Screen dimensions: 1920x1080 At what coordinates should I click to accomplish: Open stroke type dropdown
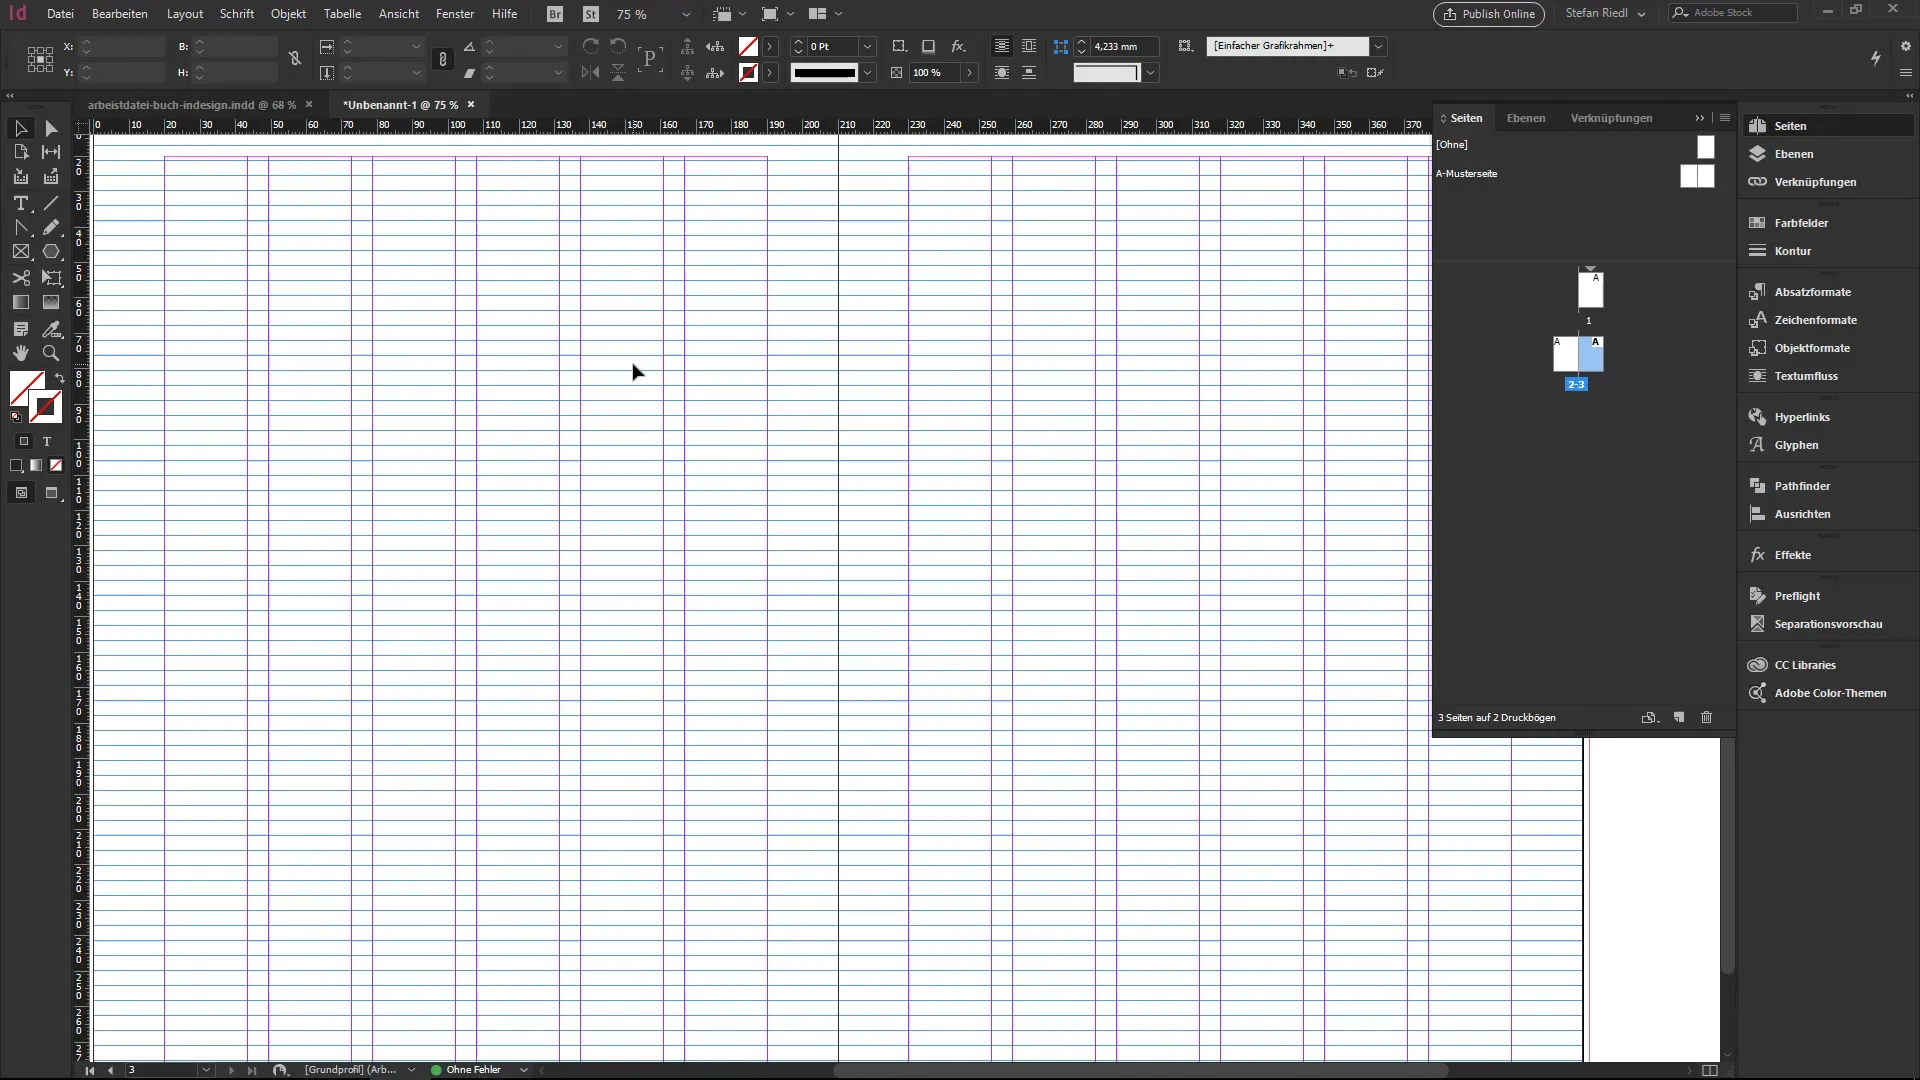pyautogui.click(x=868, y=73)
